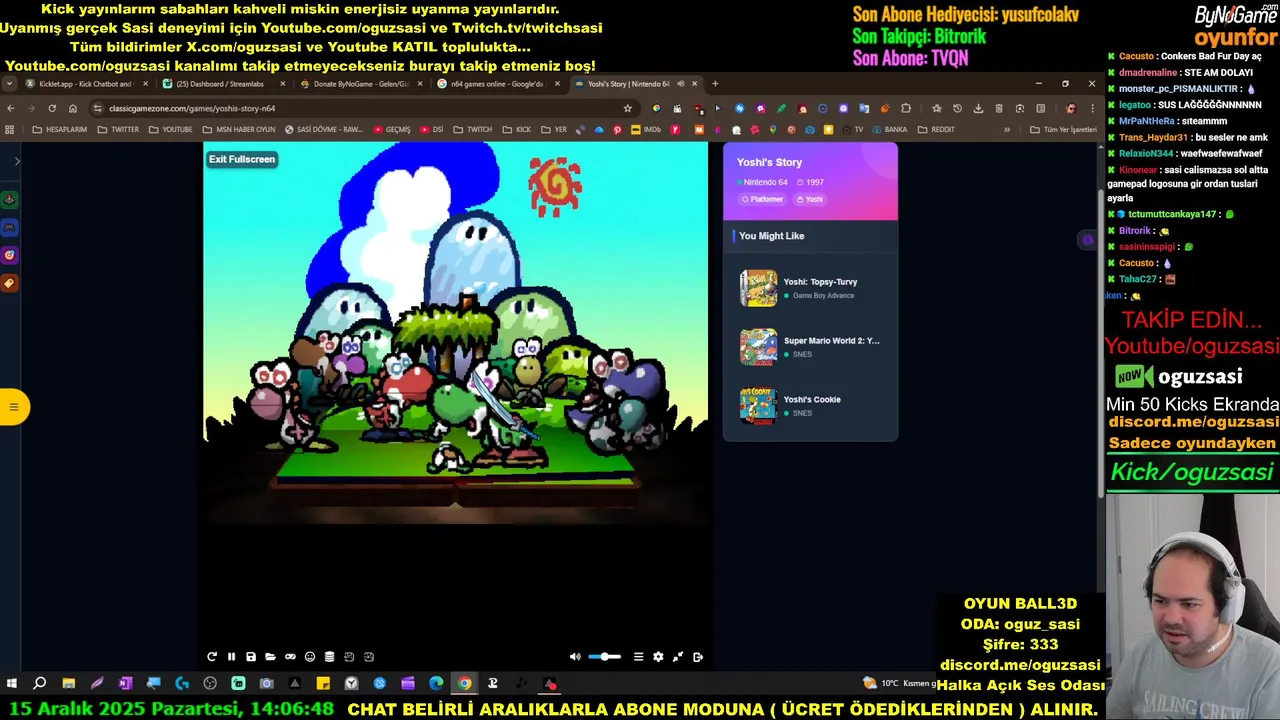The width and height of the screenshot is (1280, 720).
Task: Open OneNote from taskbar
Action: pos(125,684)
